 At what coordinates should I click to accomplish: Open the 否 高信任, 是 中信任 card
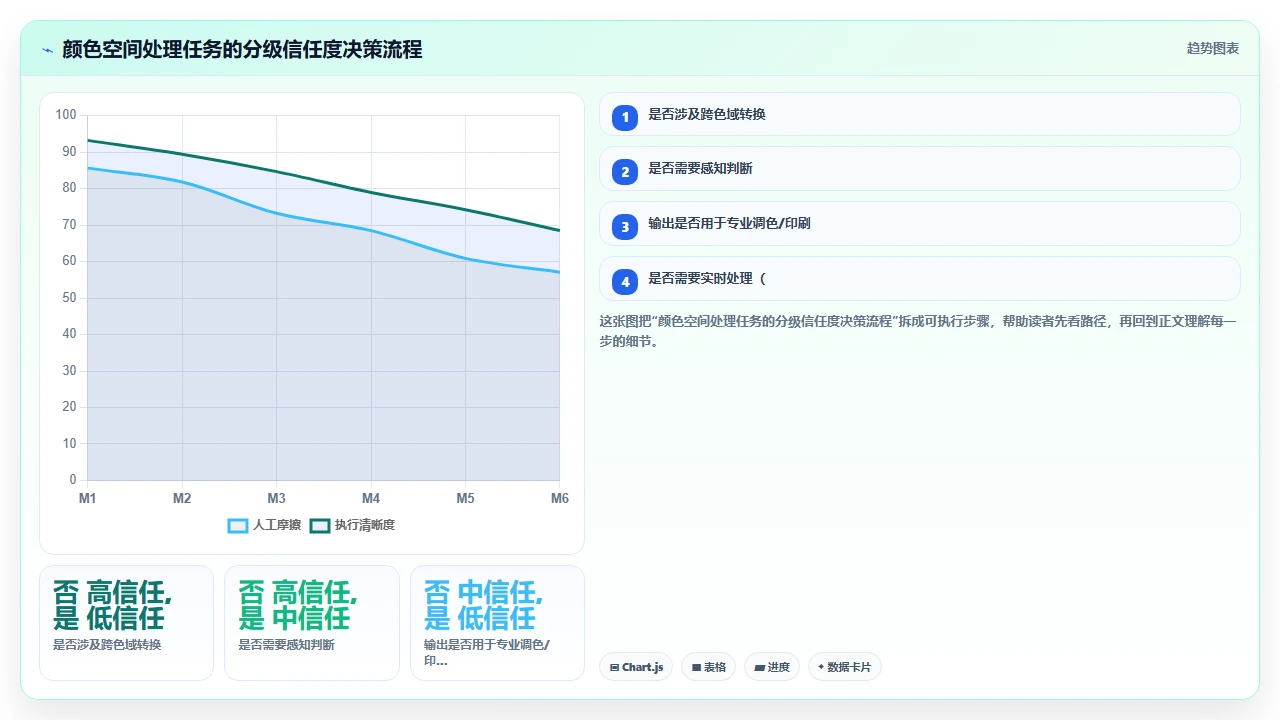click(312, 623)
